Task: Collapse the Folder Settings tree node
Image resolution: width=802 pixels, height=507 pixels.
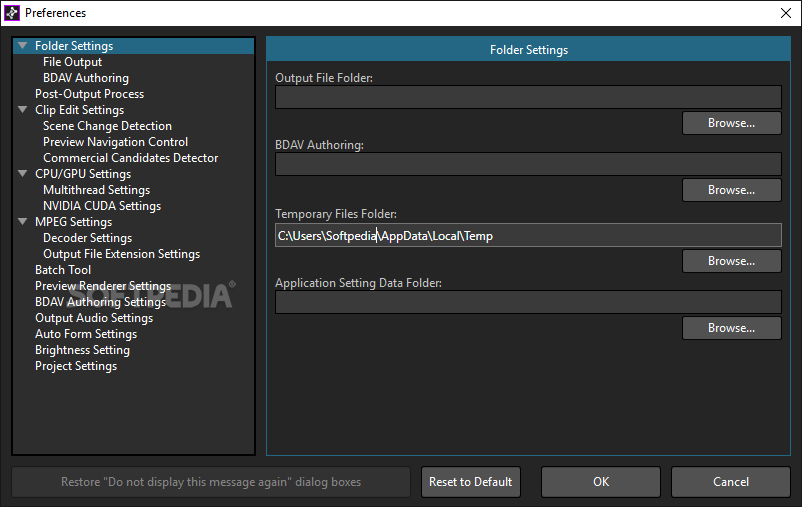Action: pyautogui.click(x=23, y=46)
